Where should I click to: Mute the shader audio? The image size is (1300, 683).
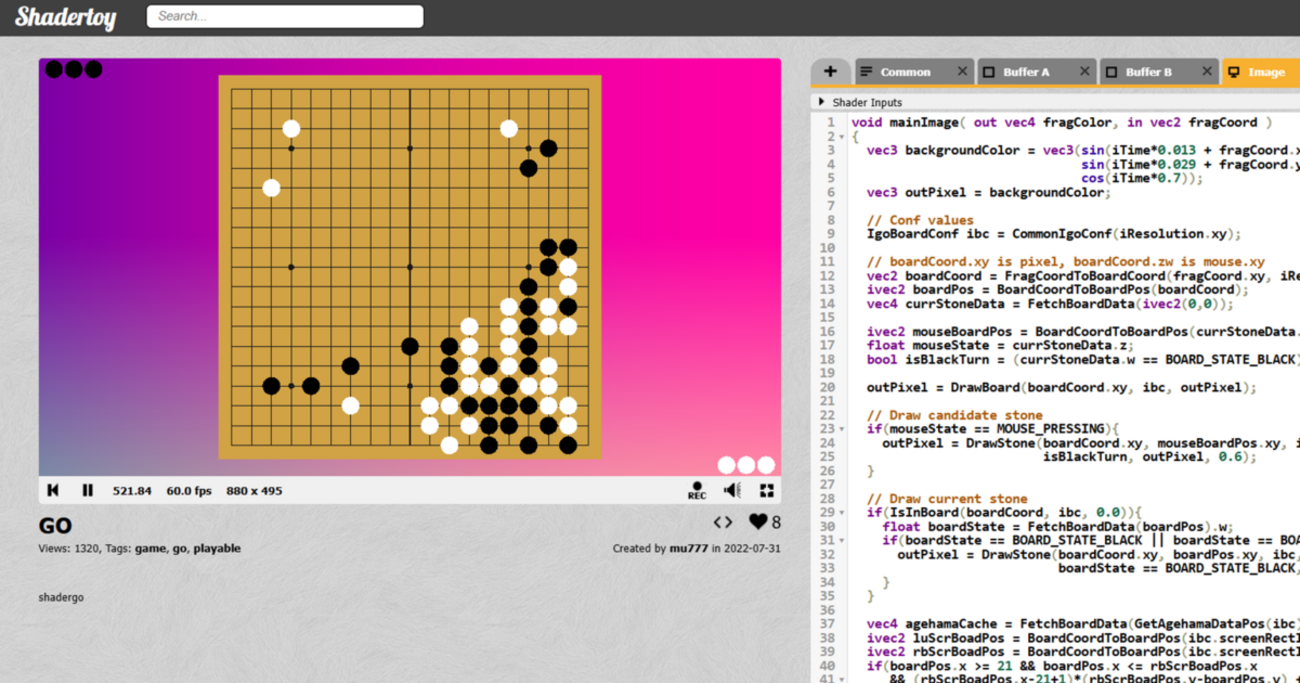click(732, 490)
